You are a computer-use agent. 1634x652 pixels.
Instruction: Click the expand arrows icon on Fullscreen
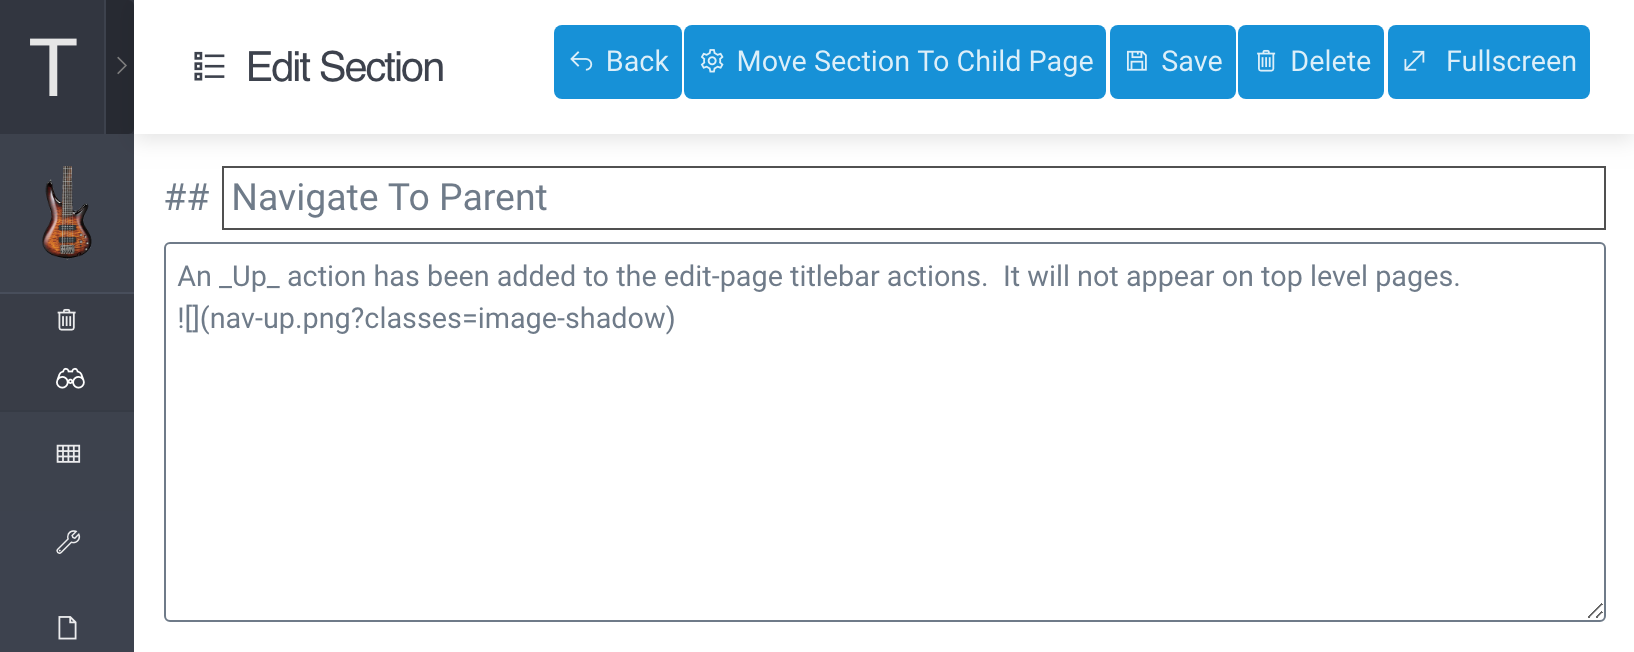click(1414, 62)
